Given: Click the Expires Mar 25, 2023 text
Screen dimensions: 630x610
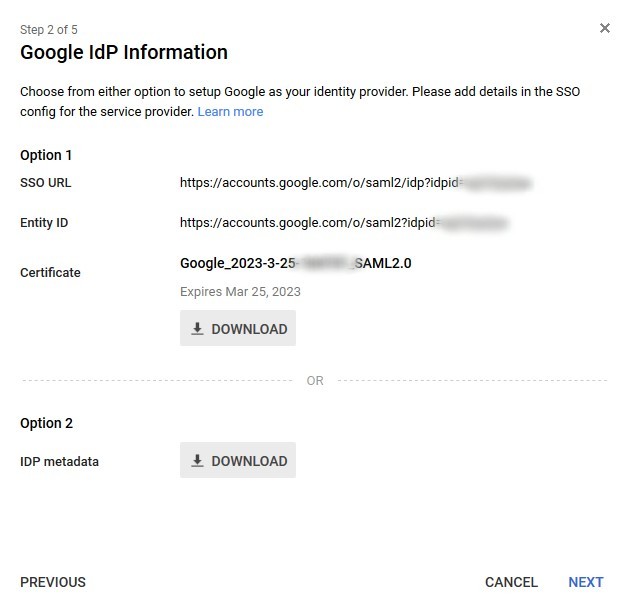Looking at the screenshot, I should click(x=240, y=291).
